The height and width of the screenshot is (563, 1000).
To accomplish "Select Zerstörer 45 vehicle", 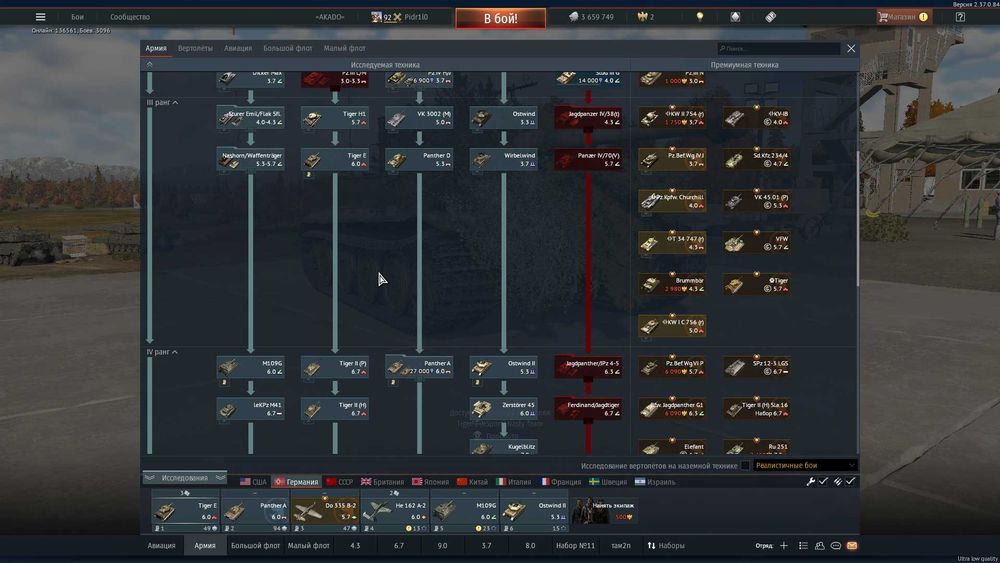I will coord(504,409).
